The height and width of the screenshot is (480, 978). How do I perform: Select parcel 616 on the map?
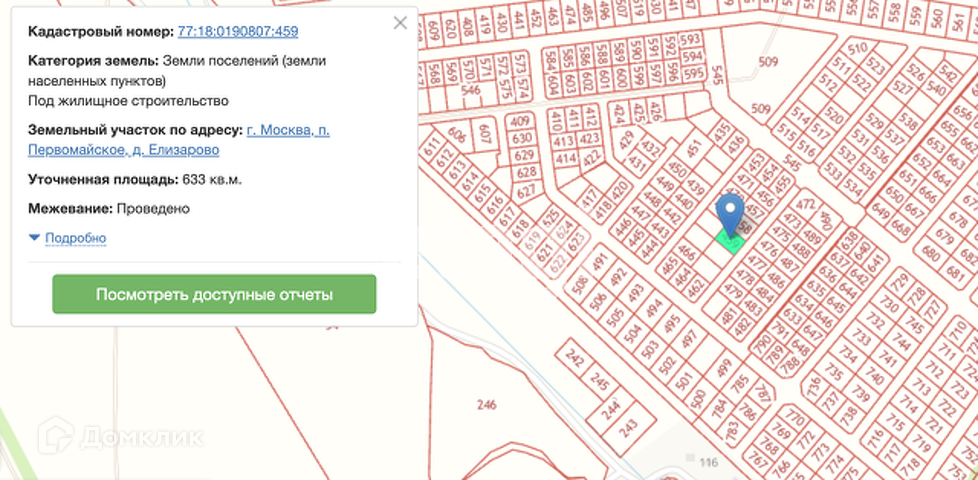(495, 204)
